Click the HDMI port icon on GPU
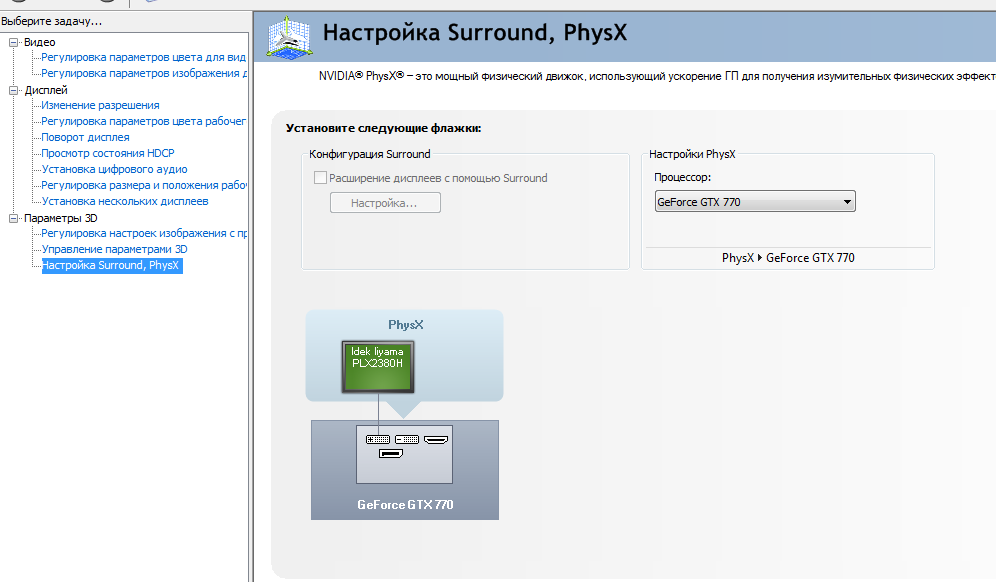The height and width of the screenshot is (582, 996). [x=436, y=439]
